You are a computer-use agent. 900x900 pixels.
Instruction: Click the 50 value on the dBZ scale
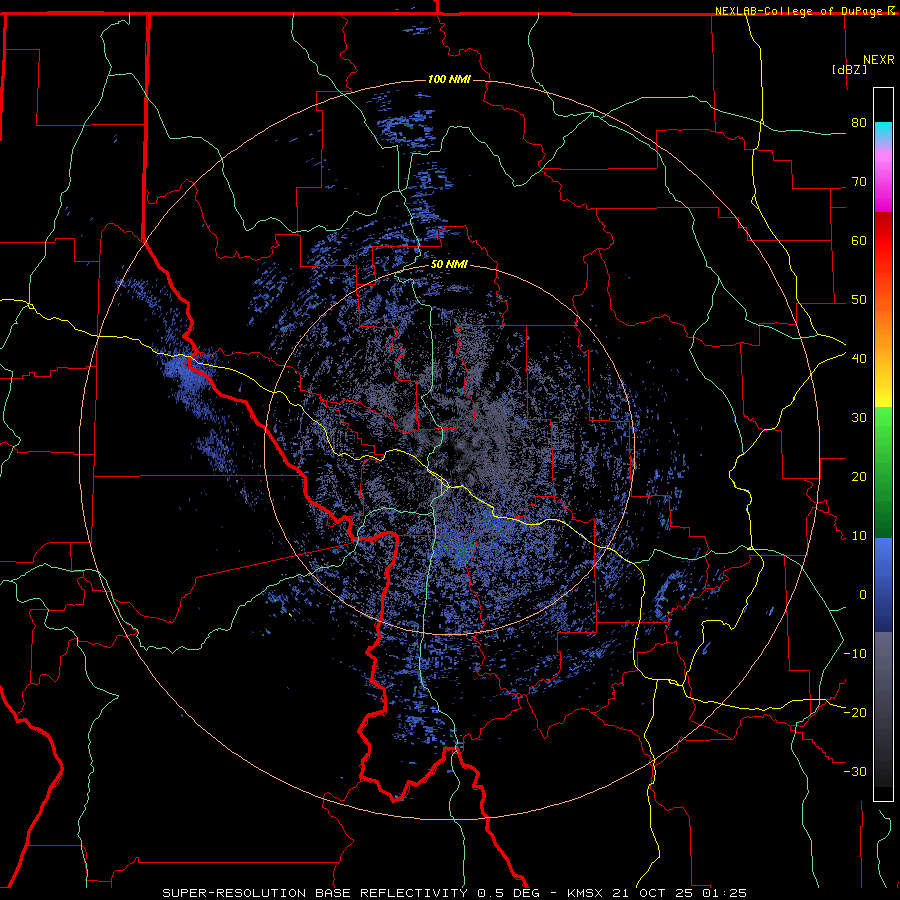tap(859, 300)
